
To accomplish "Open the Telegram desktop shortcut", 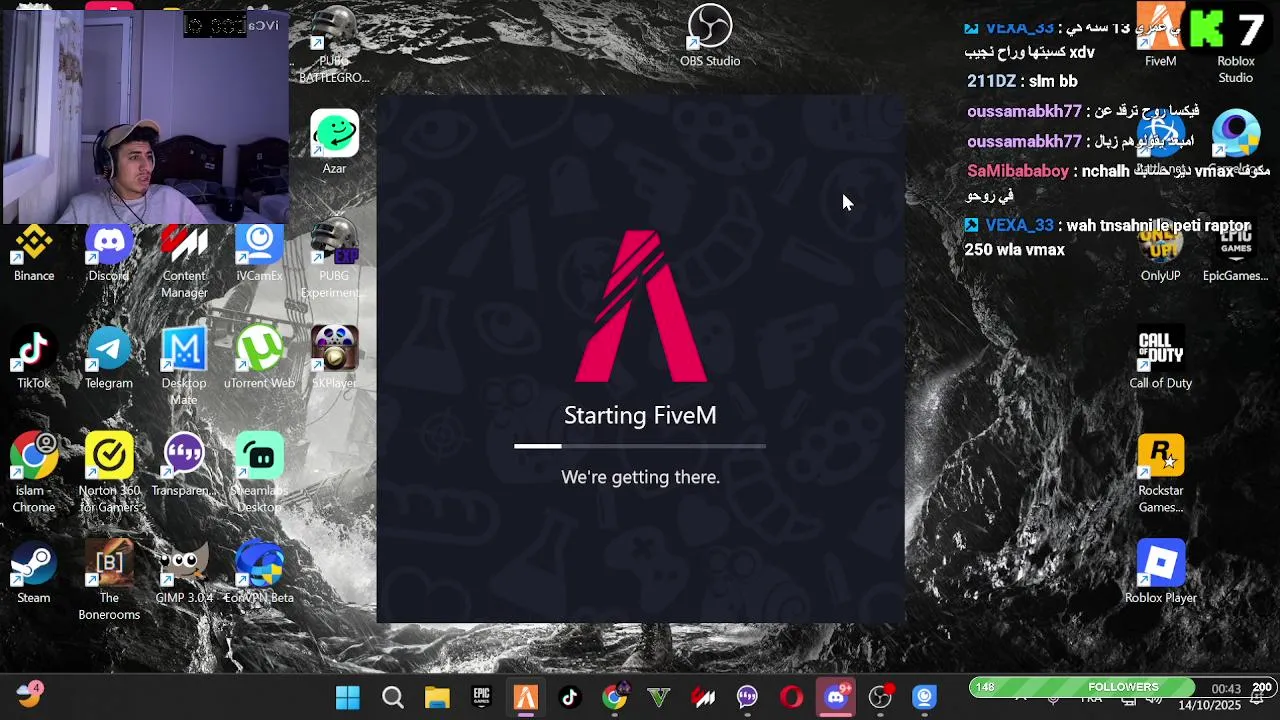I will [x=109, y=360].
